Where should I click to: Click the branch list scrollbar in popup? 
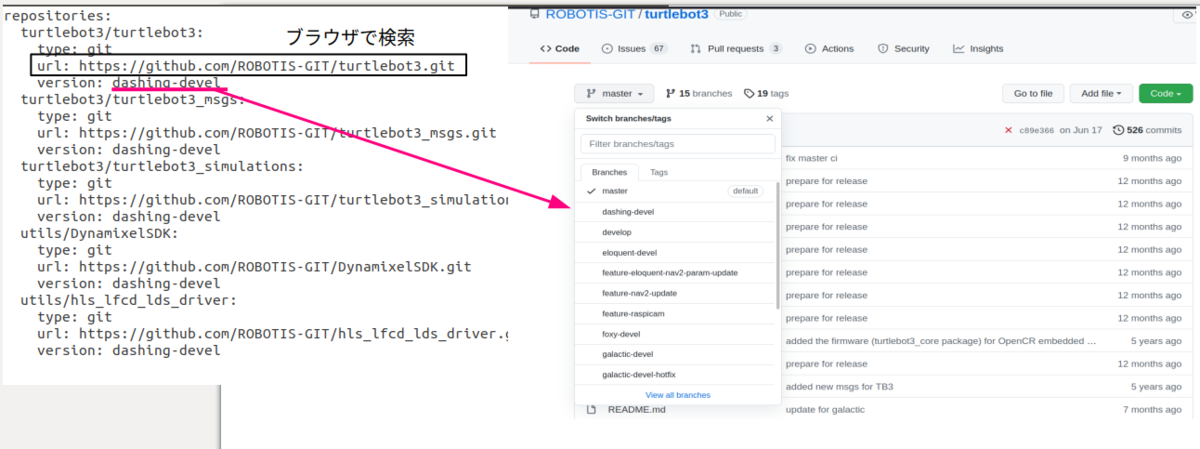pos(778,246)
